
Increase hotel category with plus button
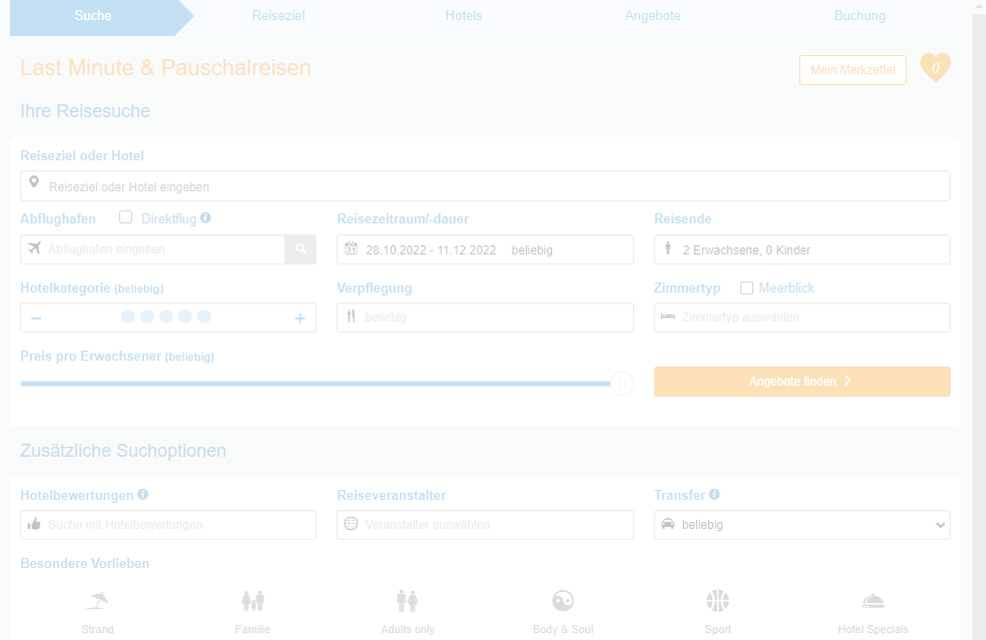click(x=300, y=318)
